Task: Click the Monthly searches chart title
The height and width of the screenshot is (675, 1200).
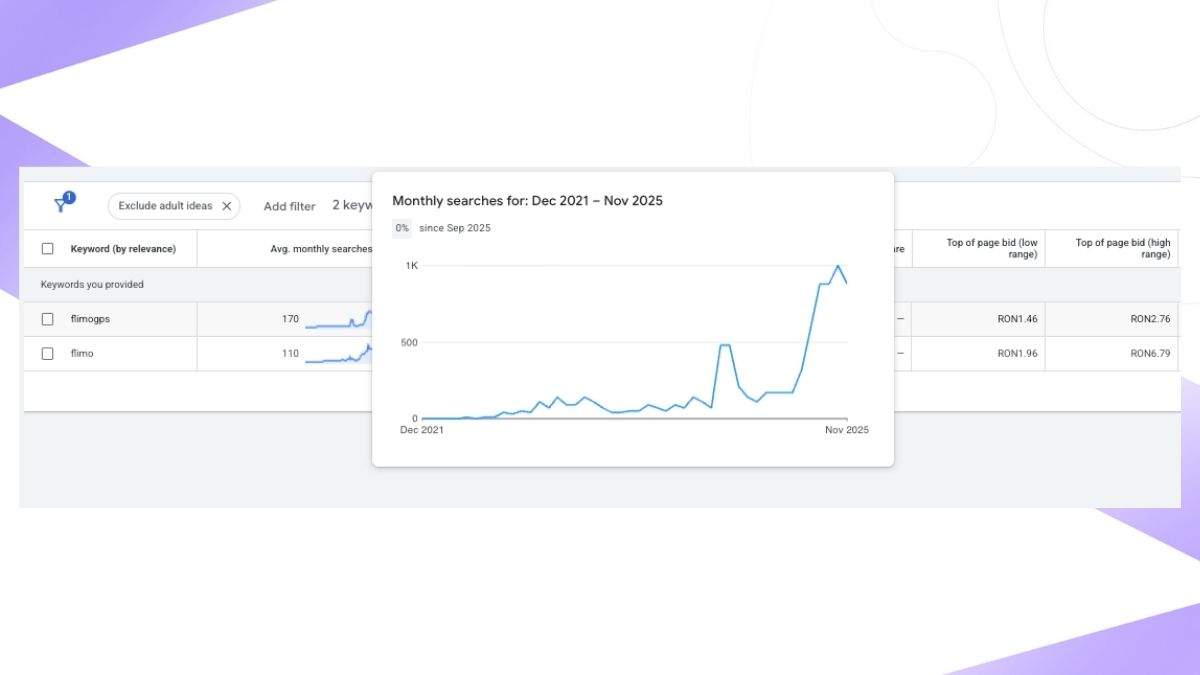Action: pyautogui.click(x=527, y=201)
